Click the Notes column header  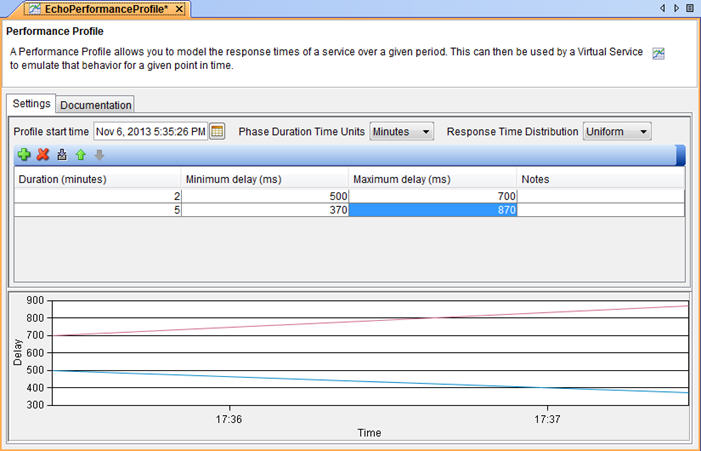tap(600, 179)
